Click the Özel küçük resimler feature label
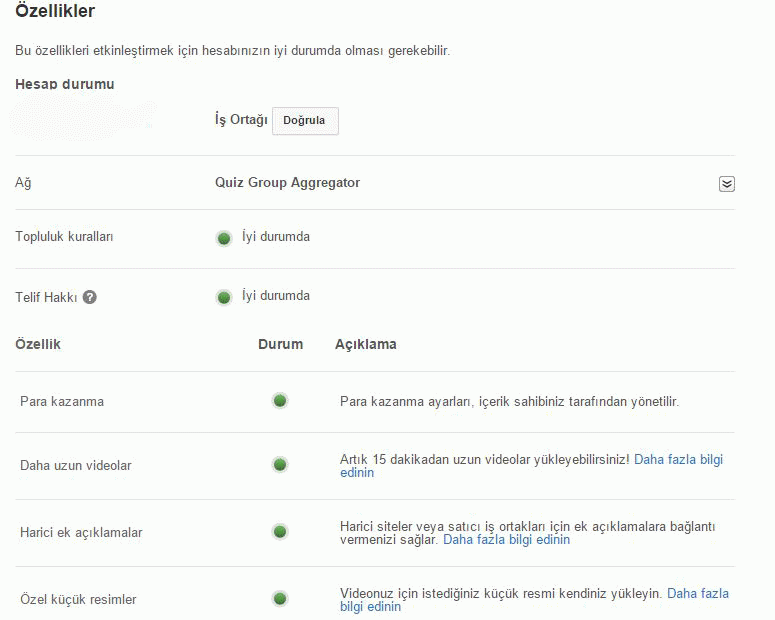This screenshot has height=620, width=775. (78, 599)
